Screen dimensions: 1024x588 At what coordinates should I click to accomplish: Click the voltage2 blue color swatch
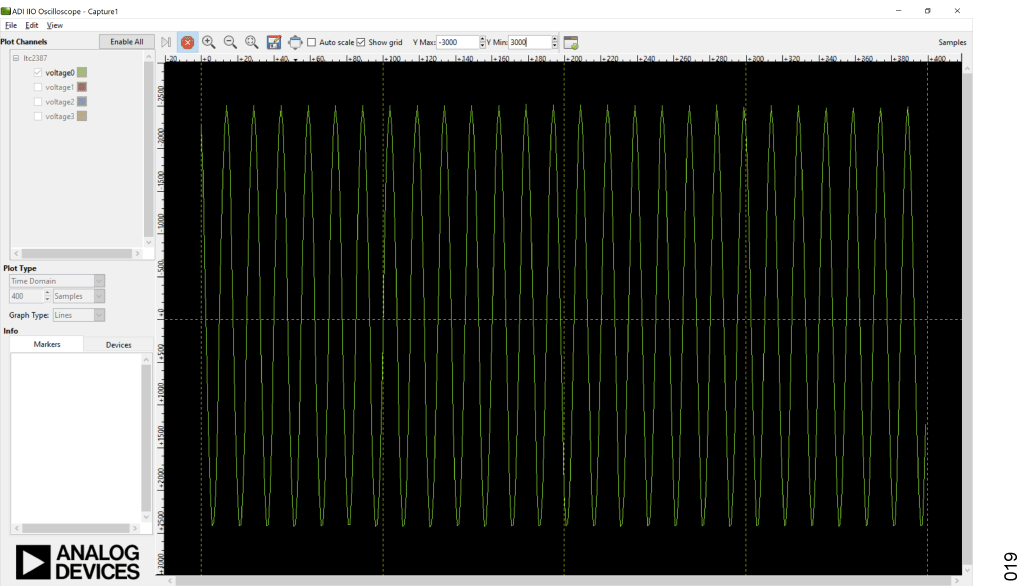[82, 102]
